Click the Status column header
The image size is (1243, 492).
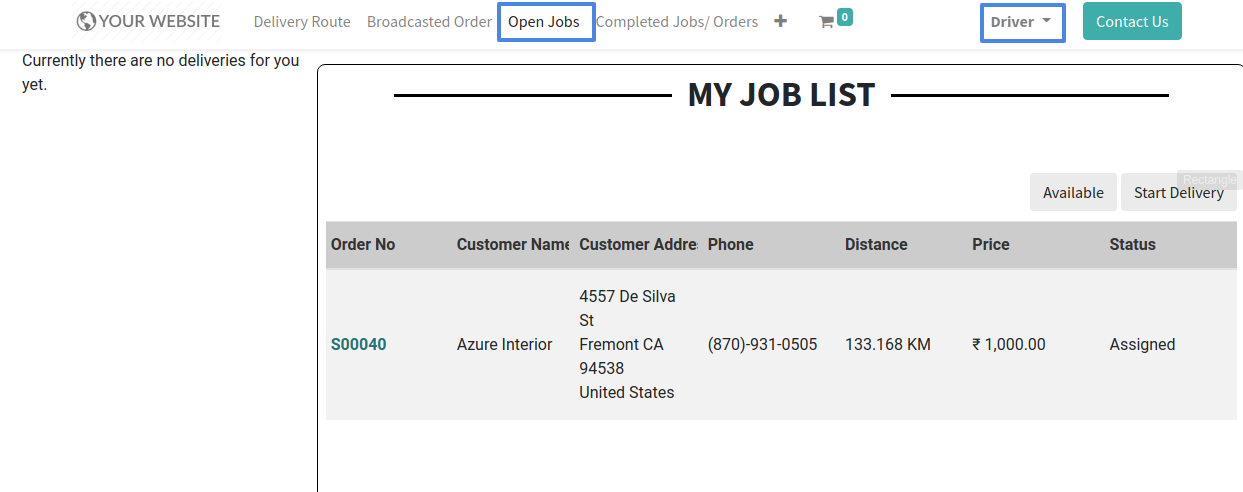click(x=1132, y=244)
